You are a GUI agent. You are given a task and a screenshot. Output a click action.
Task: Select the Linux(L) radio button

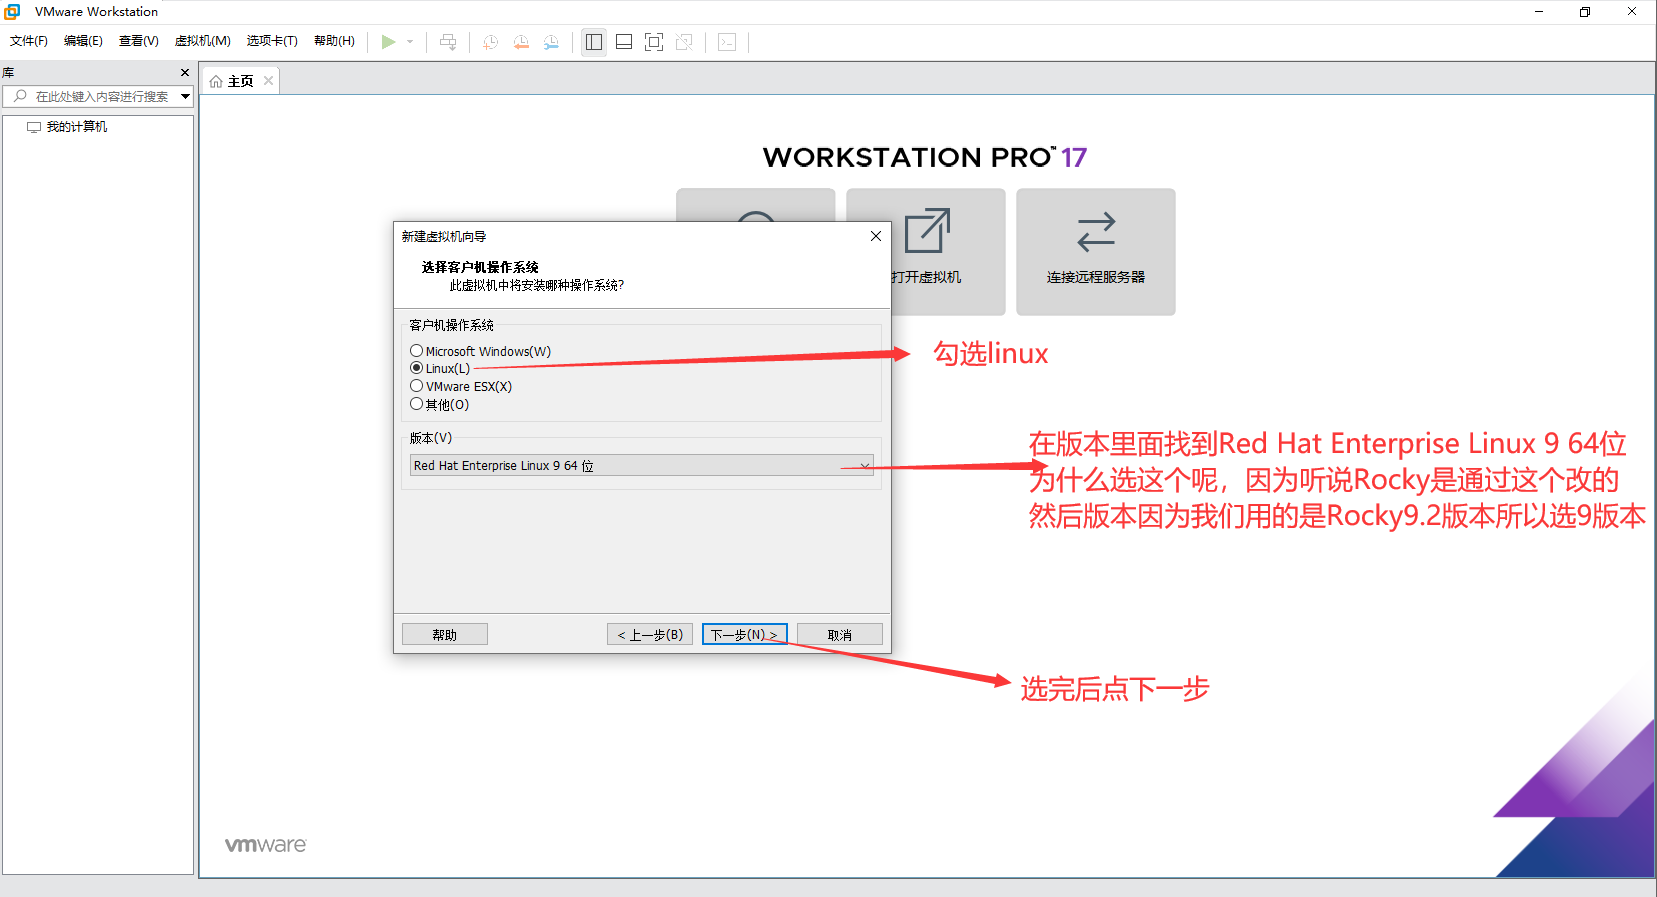coord(417,368)
